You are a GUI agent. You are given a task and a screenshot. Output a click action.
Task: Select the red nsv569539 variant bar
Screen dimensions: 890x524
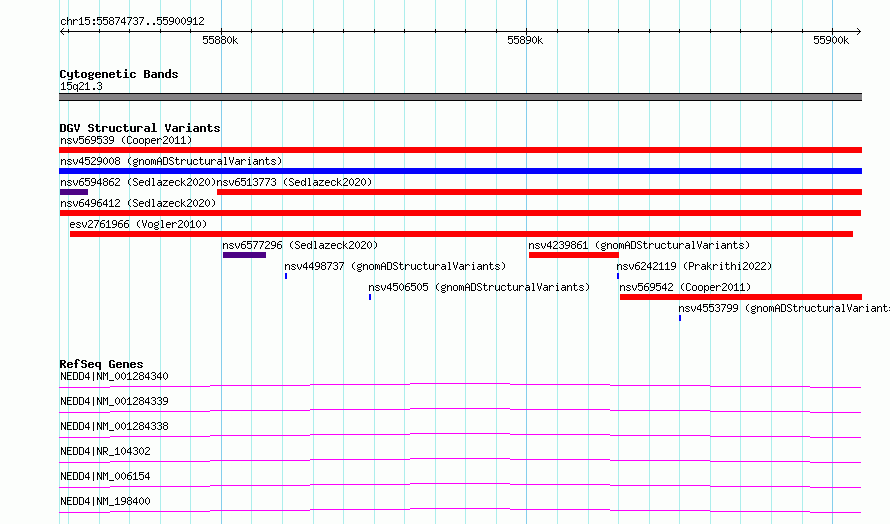click(x=460, y=150)
